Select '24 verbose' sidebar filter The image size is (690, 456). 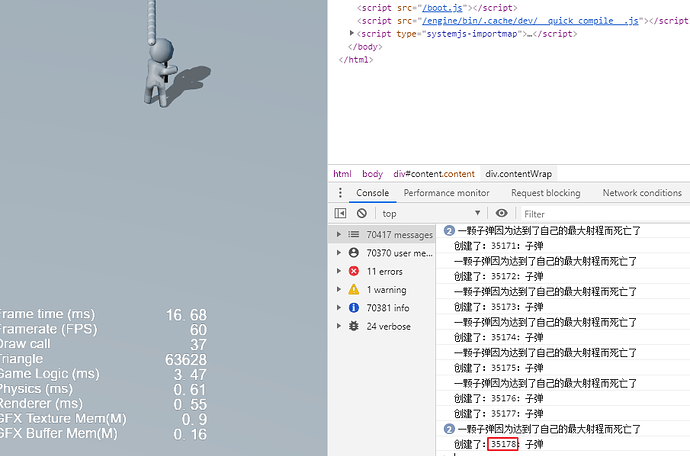click(382, 326)
